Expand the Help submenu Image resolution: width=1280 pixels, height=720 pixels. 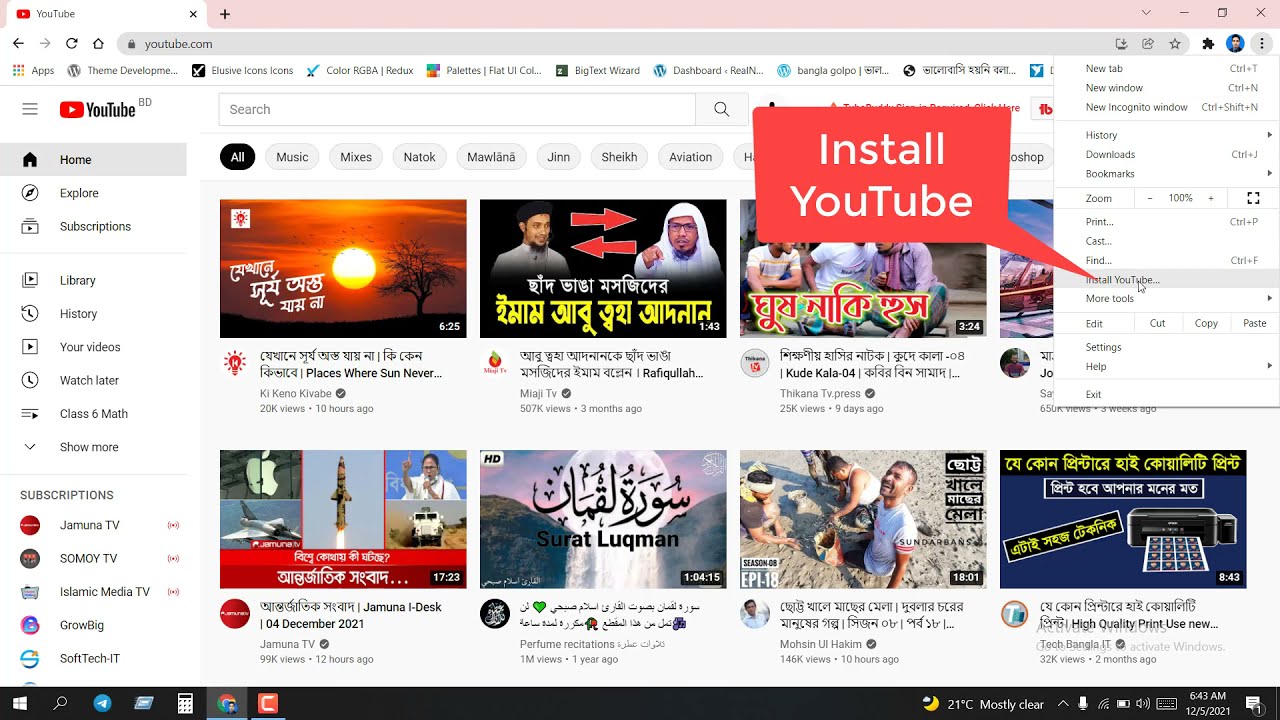[x=1168, y=366]
